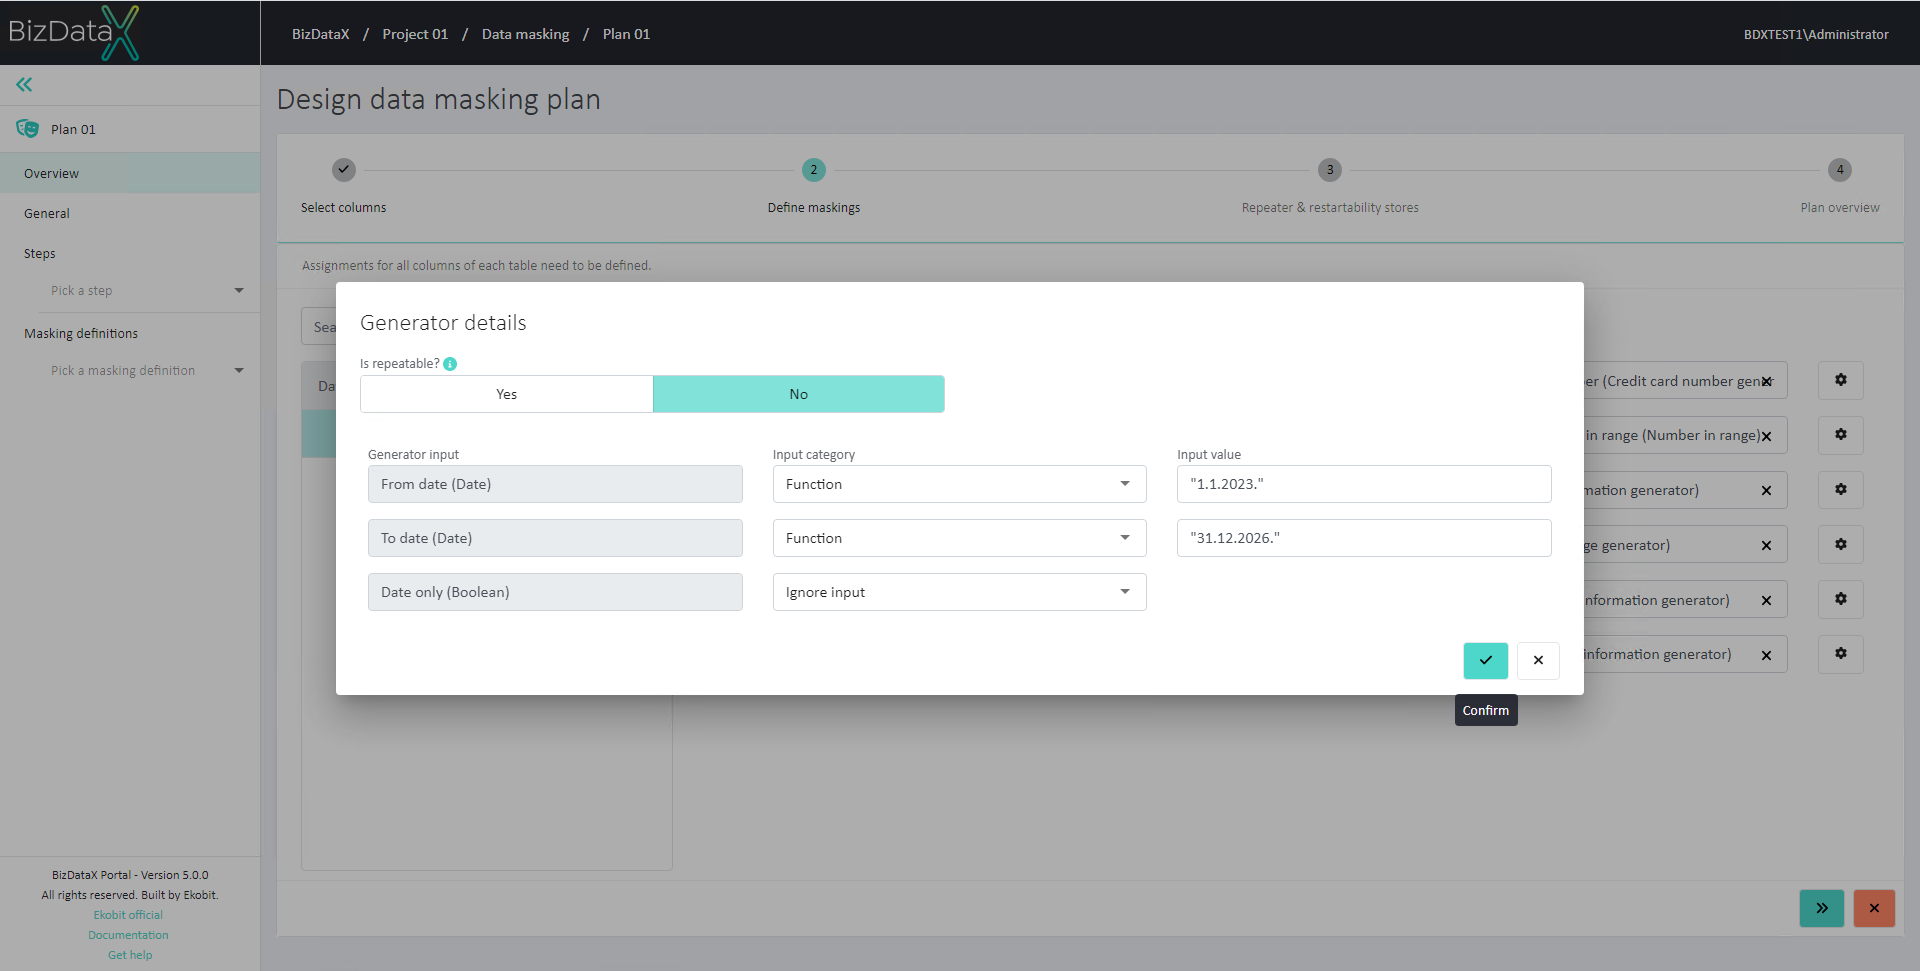Click the Plan 01 breadcrumb
Image resolution: width=1920 pixels, height=971 pixels.
[626, 34]
